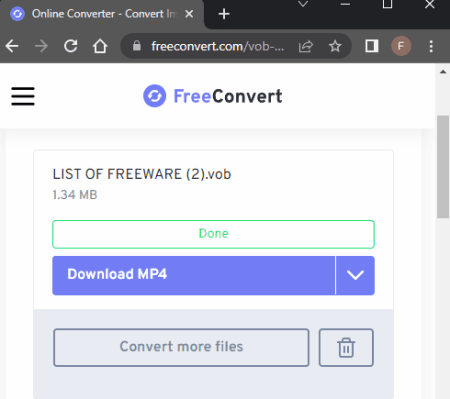Click Convert more files button
450x399 pixels.
(181, 347)
